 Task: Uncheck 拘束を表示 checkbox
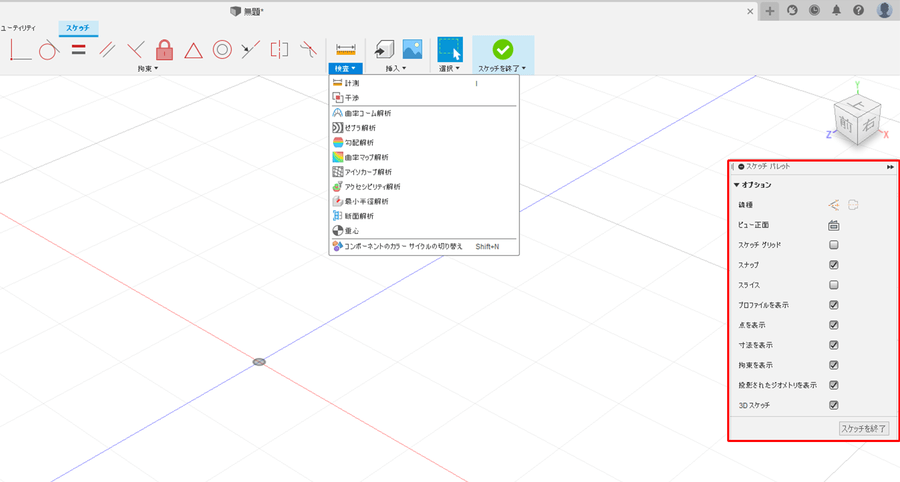(834, 366)
